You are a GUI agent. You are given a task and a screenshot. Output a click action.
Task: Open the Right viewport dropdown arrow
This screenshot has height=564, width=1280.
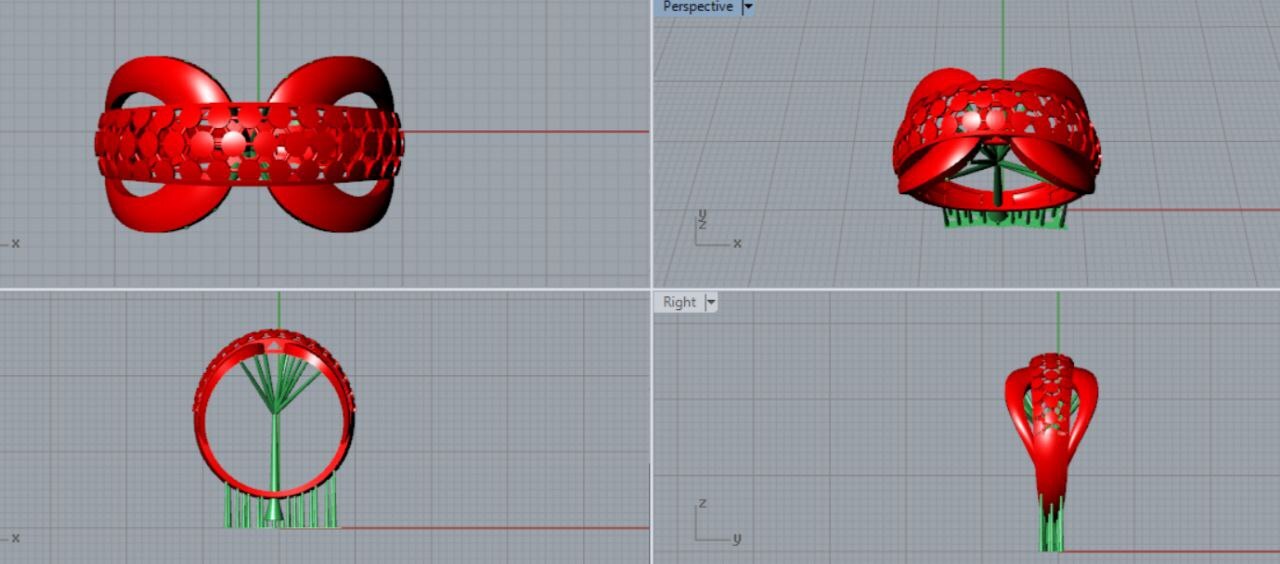pyautogui.click(x=711, y=302)
